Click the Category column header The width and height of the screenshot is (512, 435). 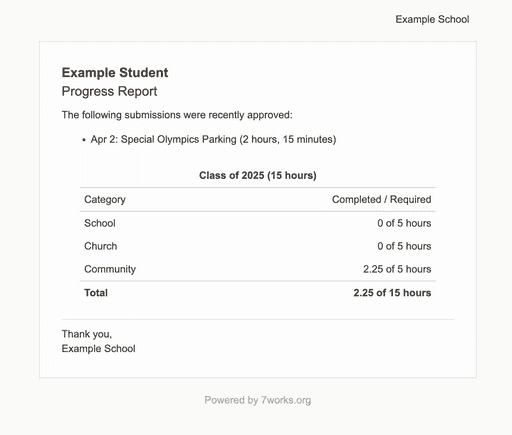click(105, 199)
